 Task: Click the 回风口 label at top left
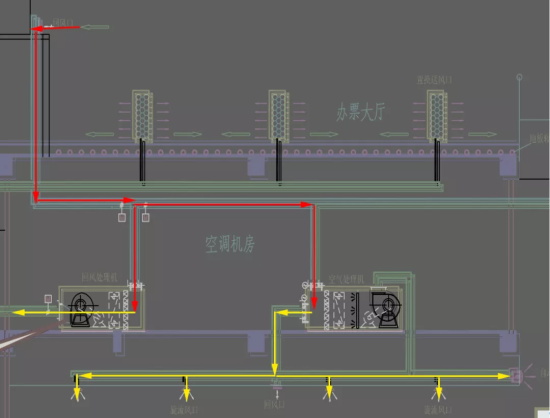pyautogui.click(x=63, y=23)
